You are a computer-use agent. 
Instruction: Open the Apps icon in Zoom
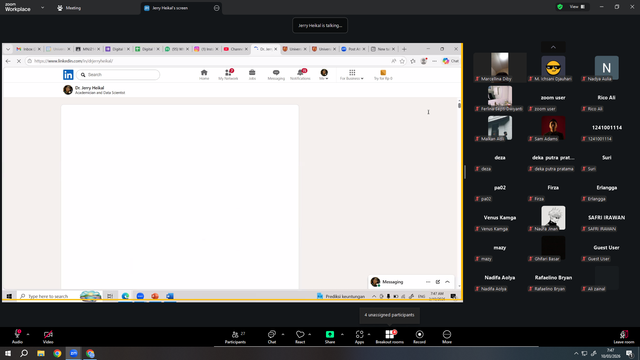pyautogui.click(x=359, y=334)
